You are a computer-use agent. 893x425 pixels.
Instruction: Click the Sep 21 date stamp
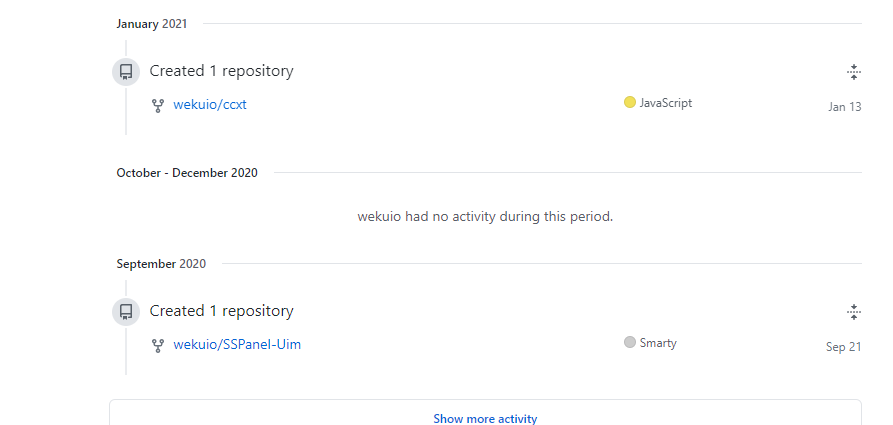point(843,347)
